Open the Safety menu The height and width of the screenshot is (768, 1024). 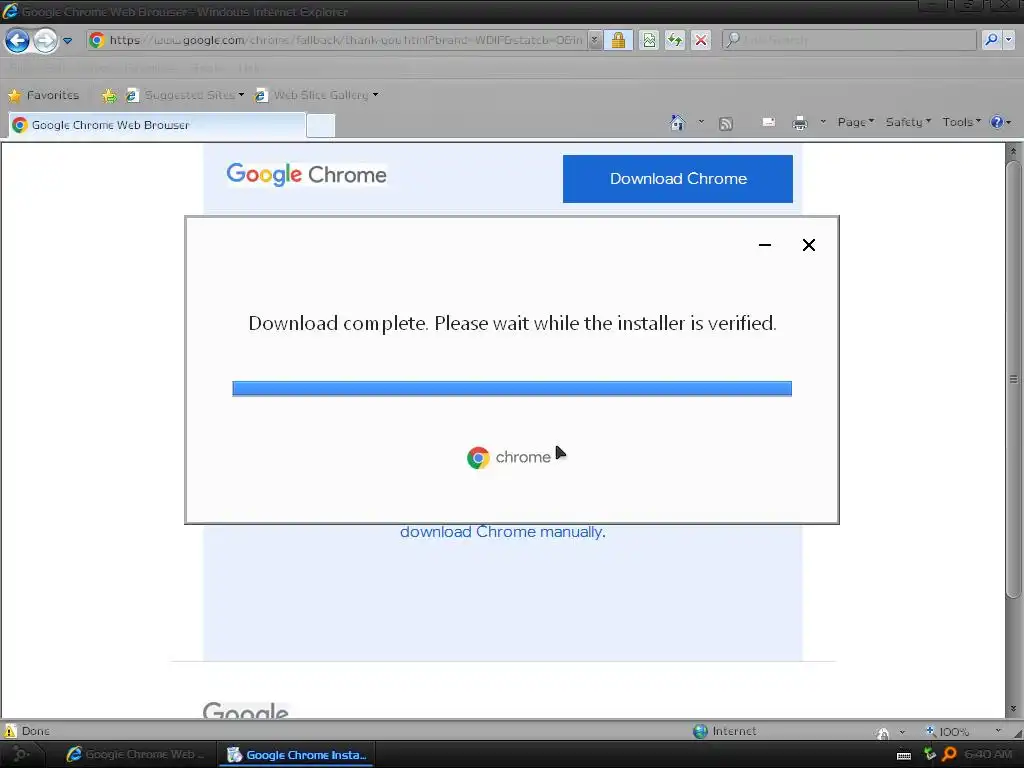(908, 122)
